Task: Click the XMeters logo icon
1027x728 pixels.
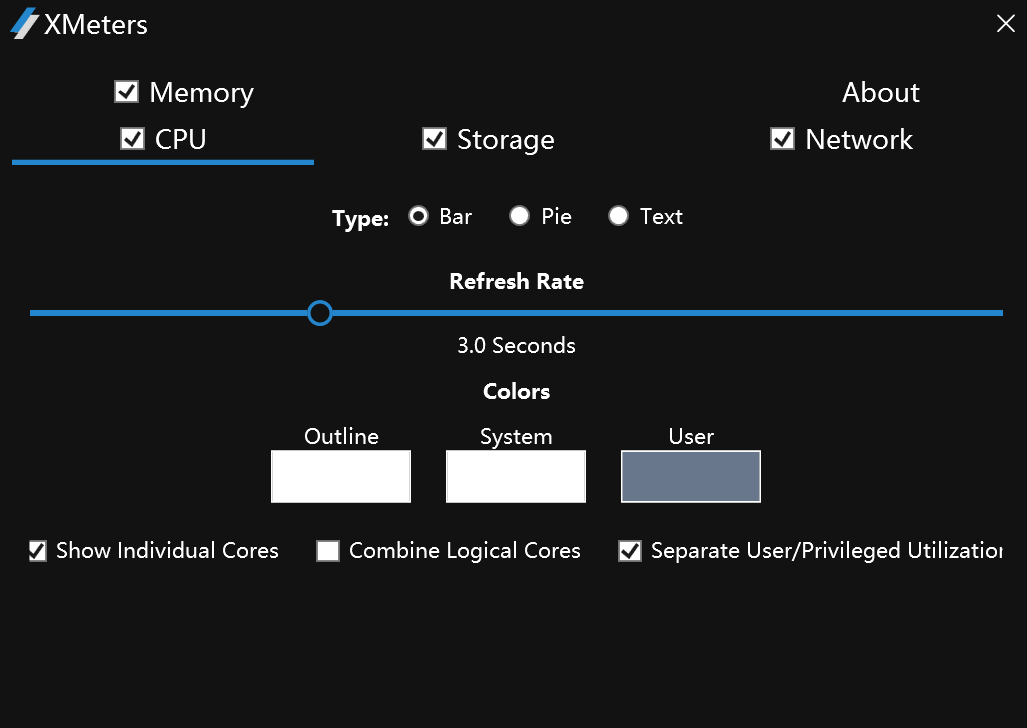Action: (25, 23)
